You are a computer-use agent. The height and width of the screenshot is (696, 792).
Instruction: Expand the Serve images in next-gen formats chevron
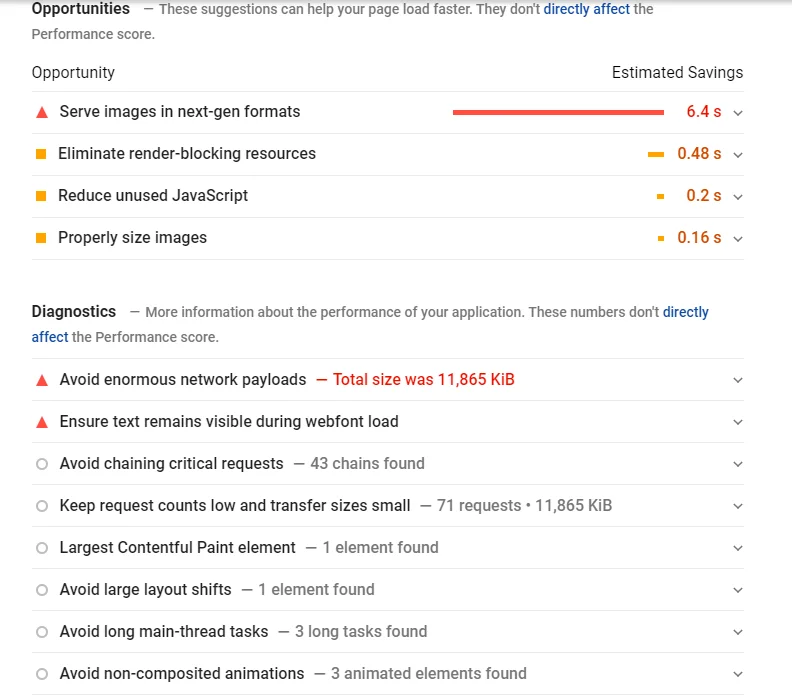click(738, 113)
